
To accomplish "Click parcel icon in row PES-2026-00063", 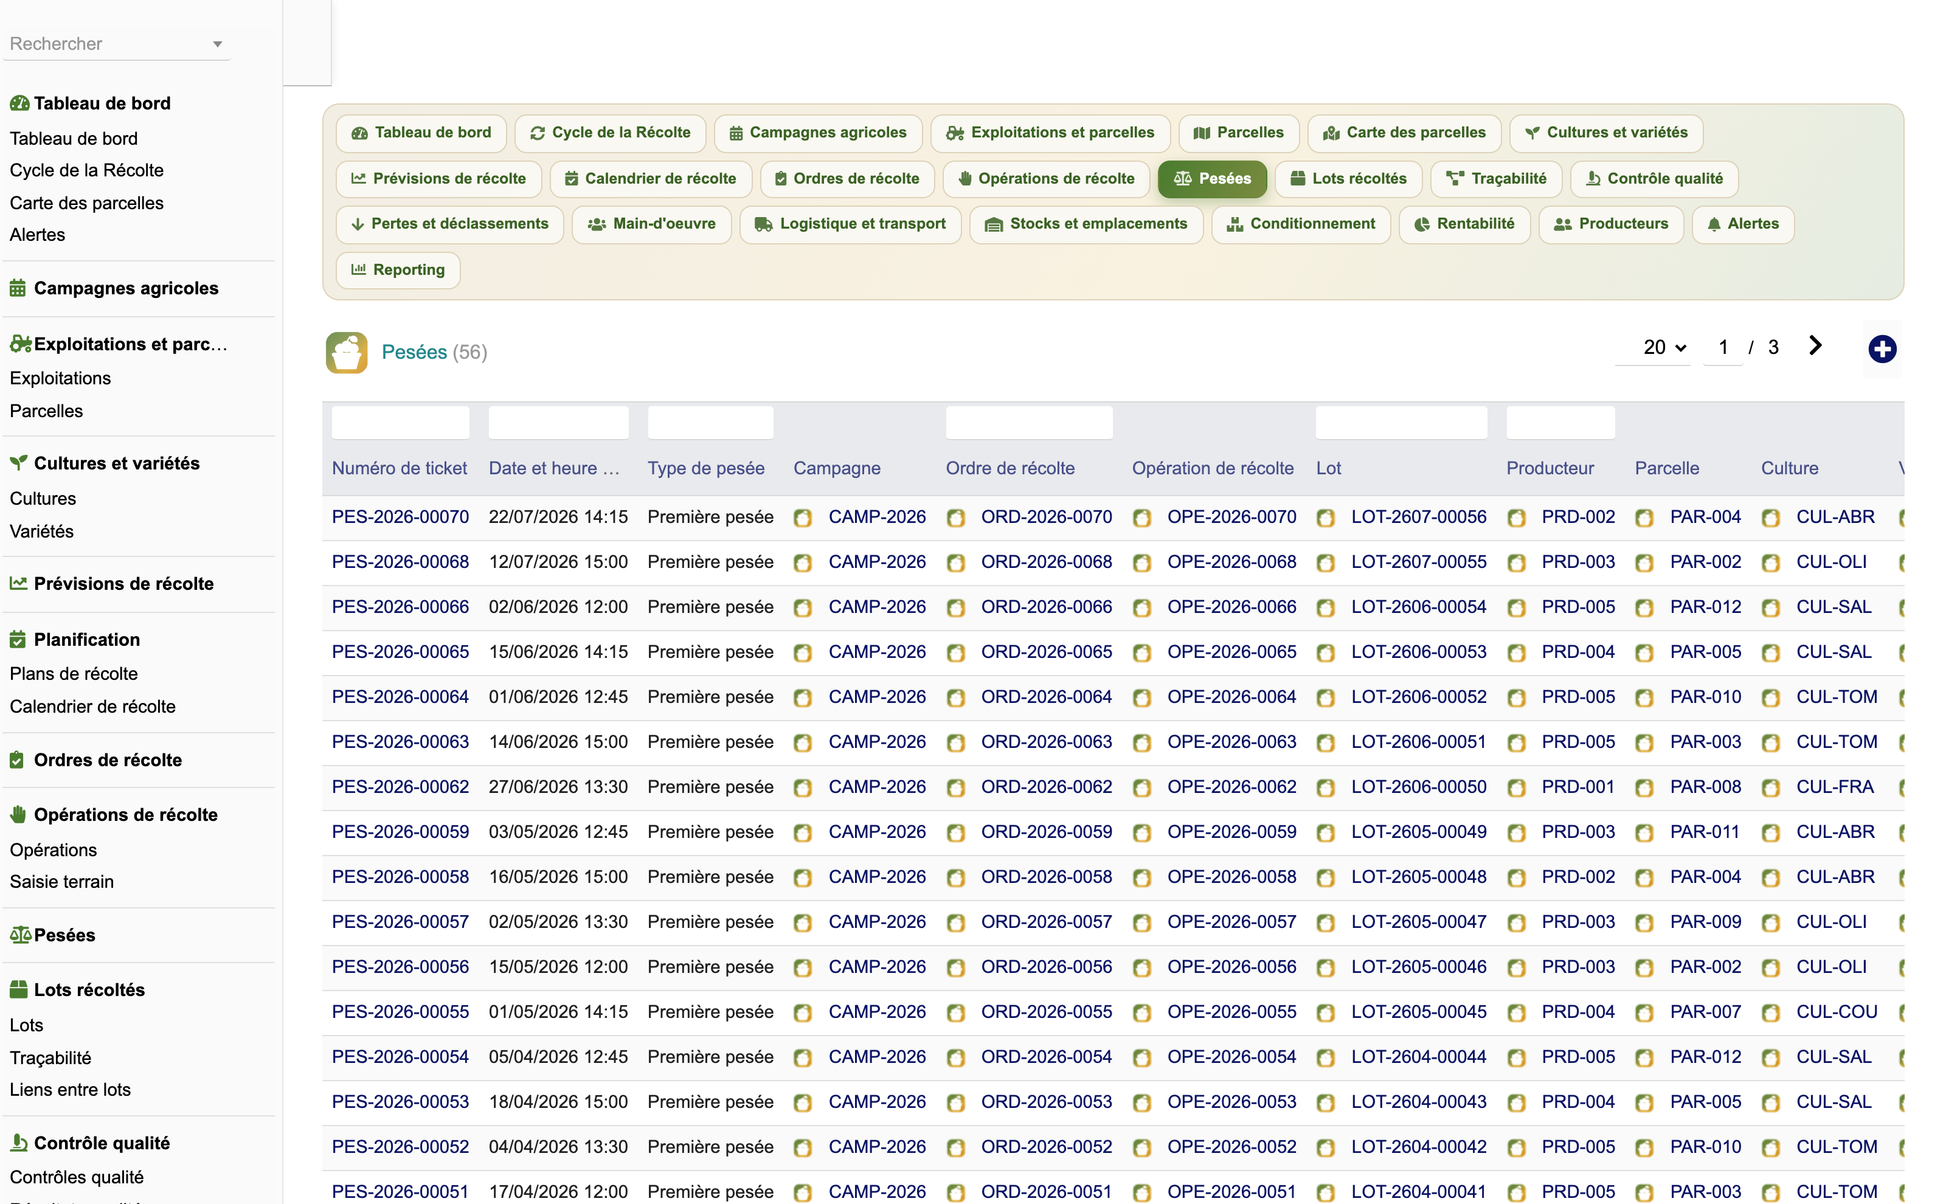I will point(1645,743).
